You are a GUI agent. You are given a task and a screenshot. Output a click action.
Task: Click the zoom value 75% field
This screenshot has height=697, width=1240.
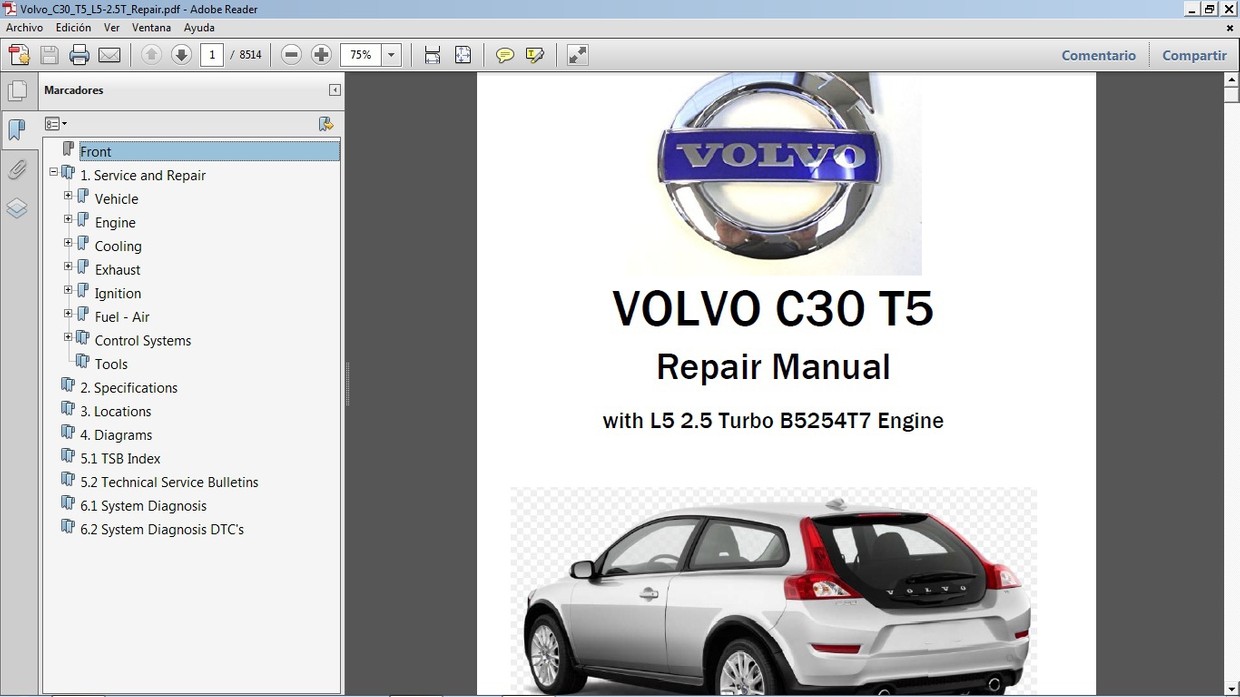(x=361, y=55)
